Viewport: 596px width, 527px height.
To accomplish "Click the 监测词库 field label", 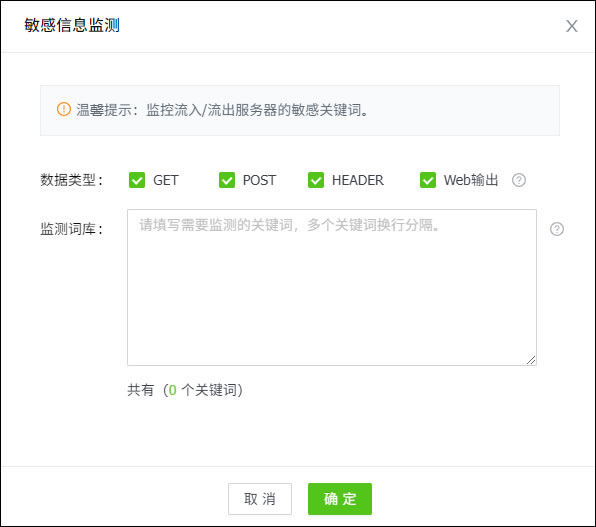I will pyautogui.click(x=71, y=229).
